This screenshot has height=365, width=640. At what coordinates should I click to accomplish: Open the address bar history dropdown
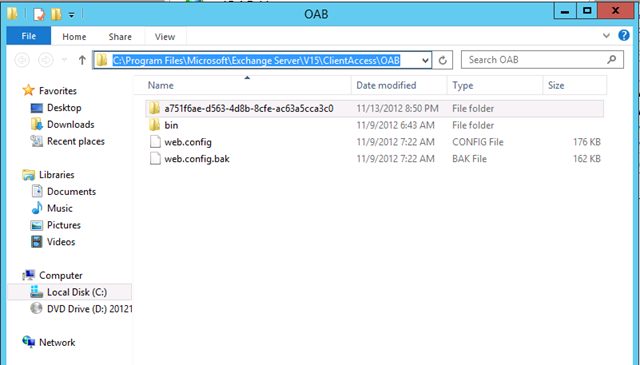click(425, 60)
